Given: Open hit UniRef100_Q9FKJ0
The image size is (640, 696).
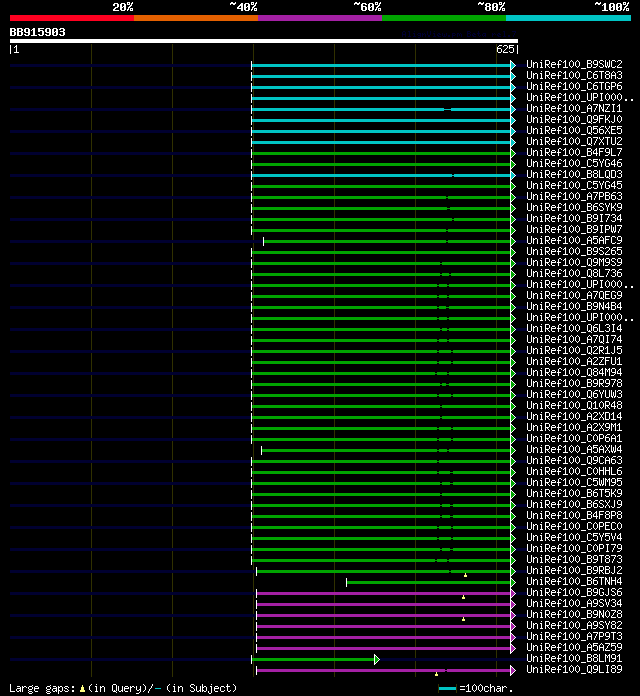Looking at the screenshot, I should 574,119.
